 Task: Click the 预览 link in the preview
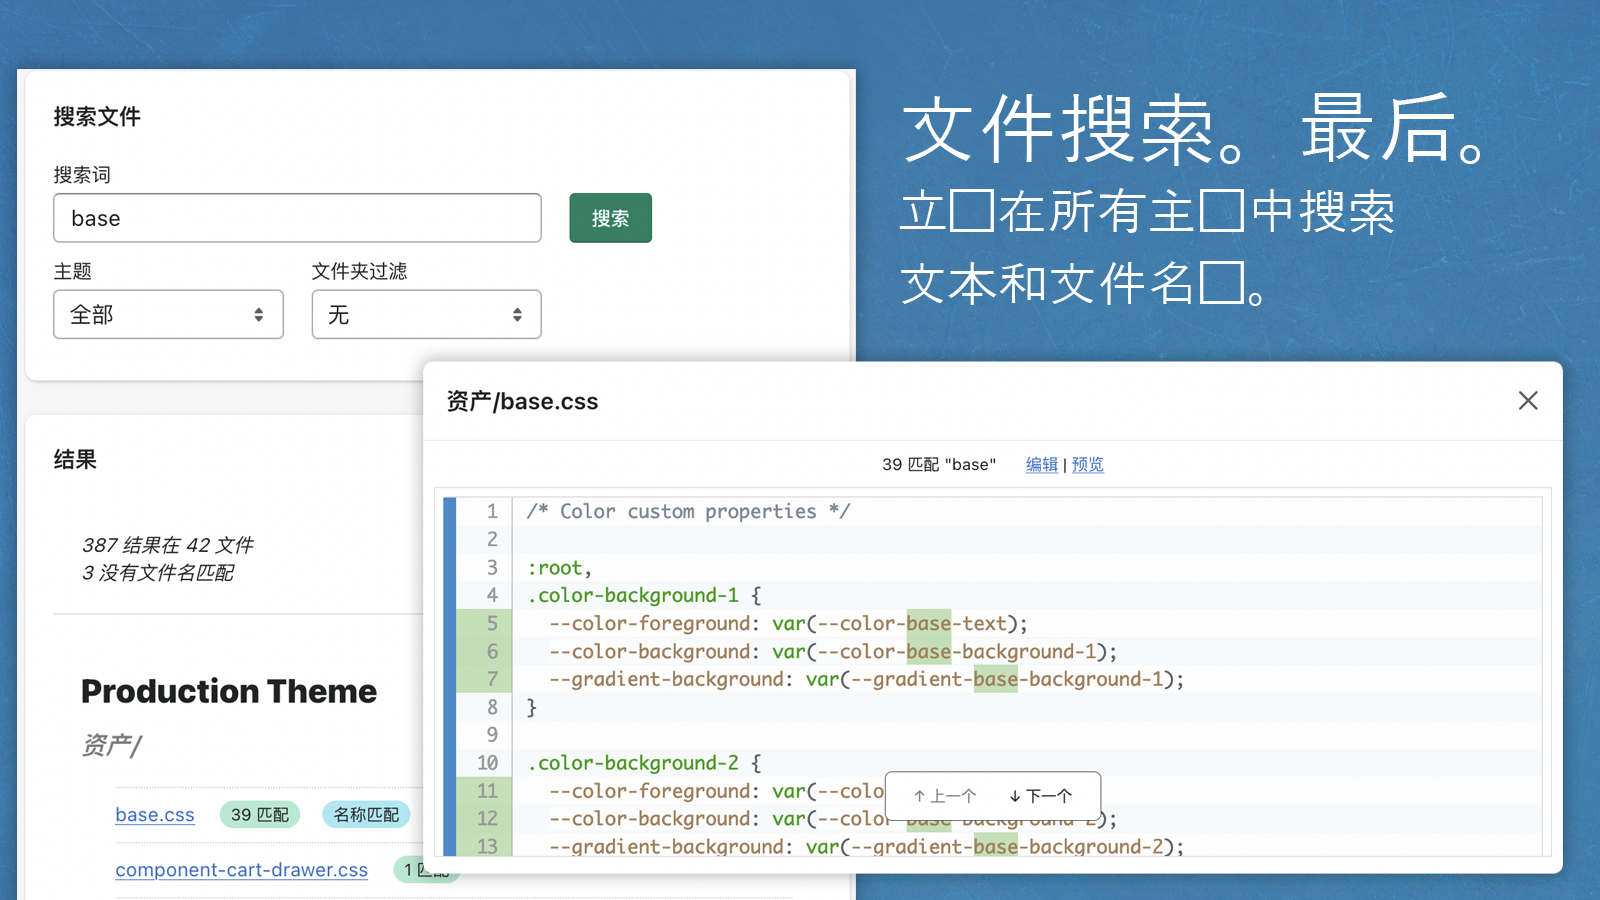tap(1088, 465)
